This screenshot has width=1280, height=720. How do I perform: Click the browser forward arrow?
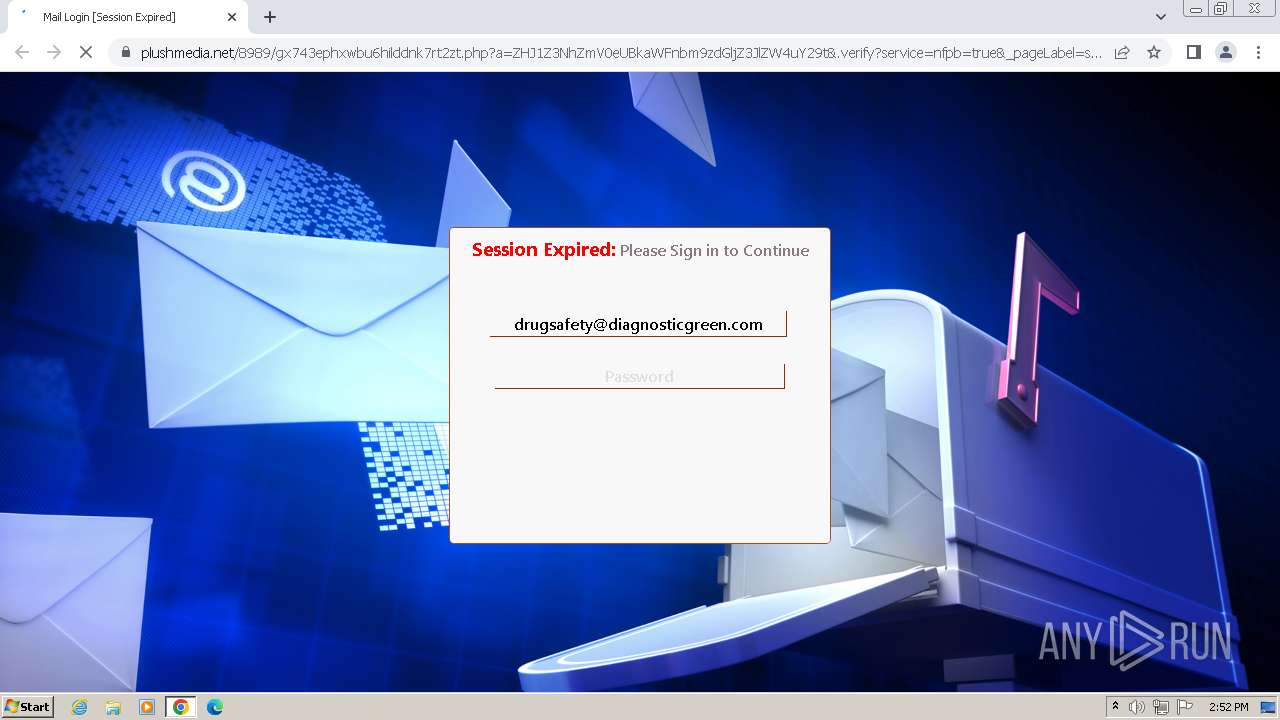point(54,52)
